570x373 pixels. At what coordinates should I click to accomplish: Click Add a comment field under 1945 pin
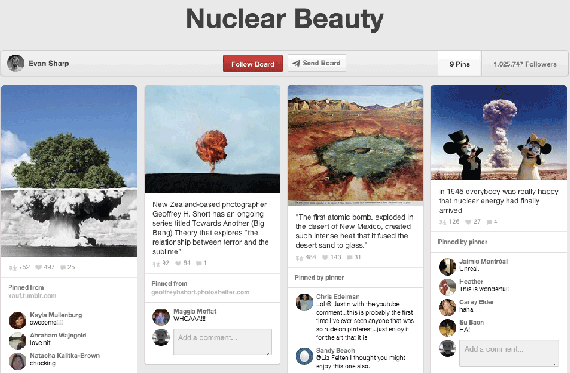pyautogui.click(x=509, y=353)
